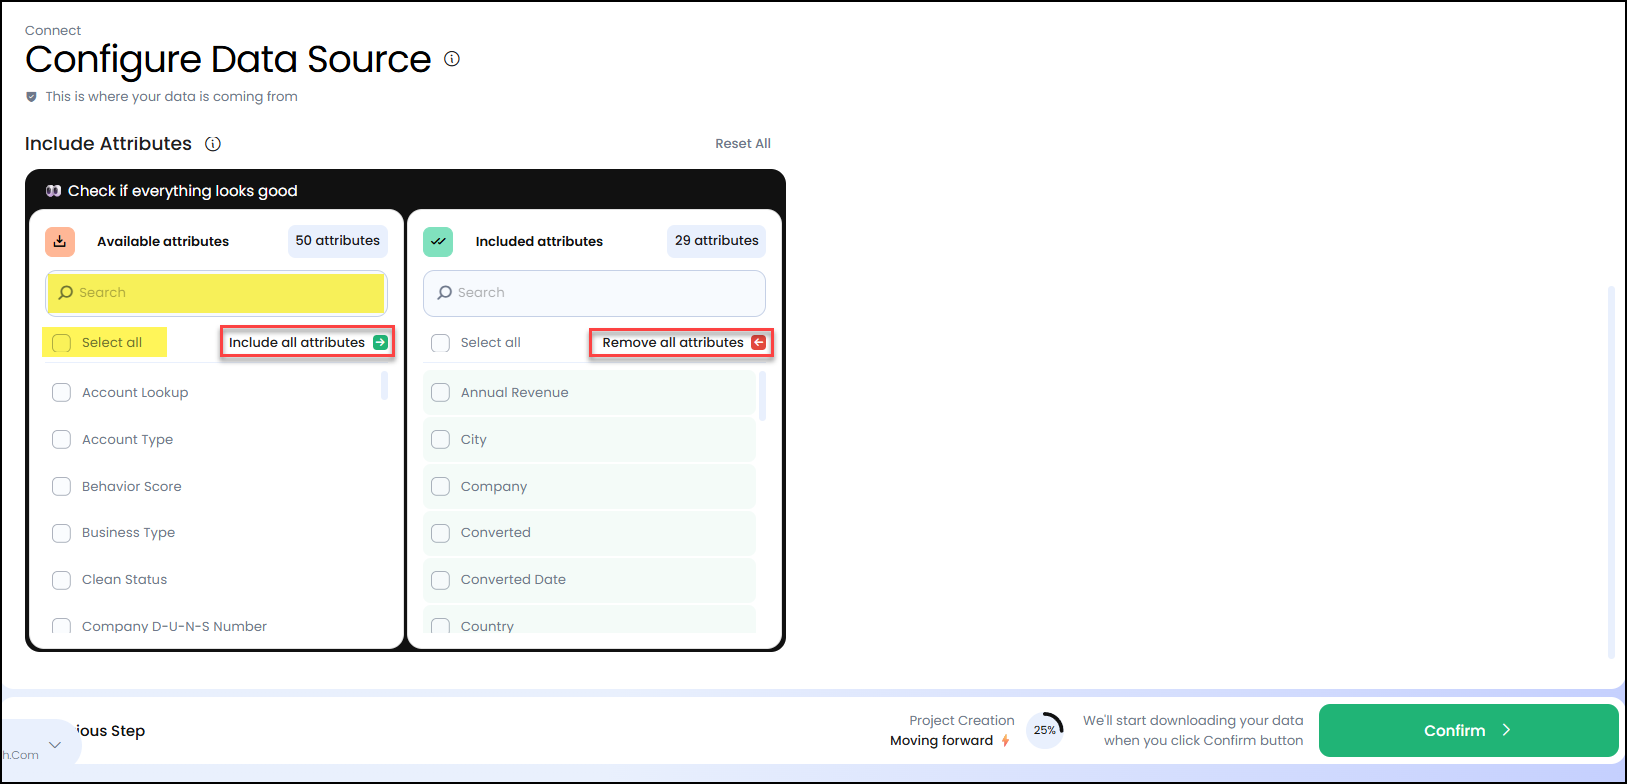Select the Behavior Score attribute checkbox
This screenshot has width=1627, height=784.
point(61,487)
